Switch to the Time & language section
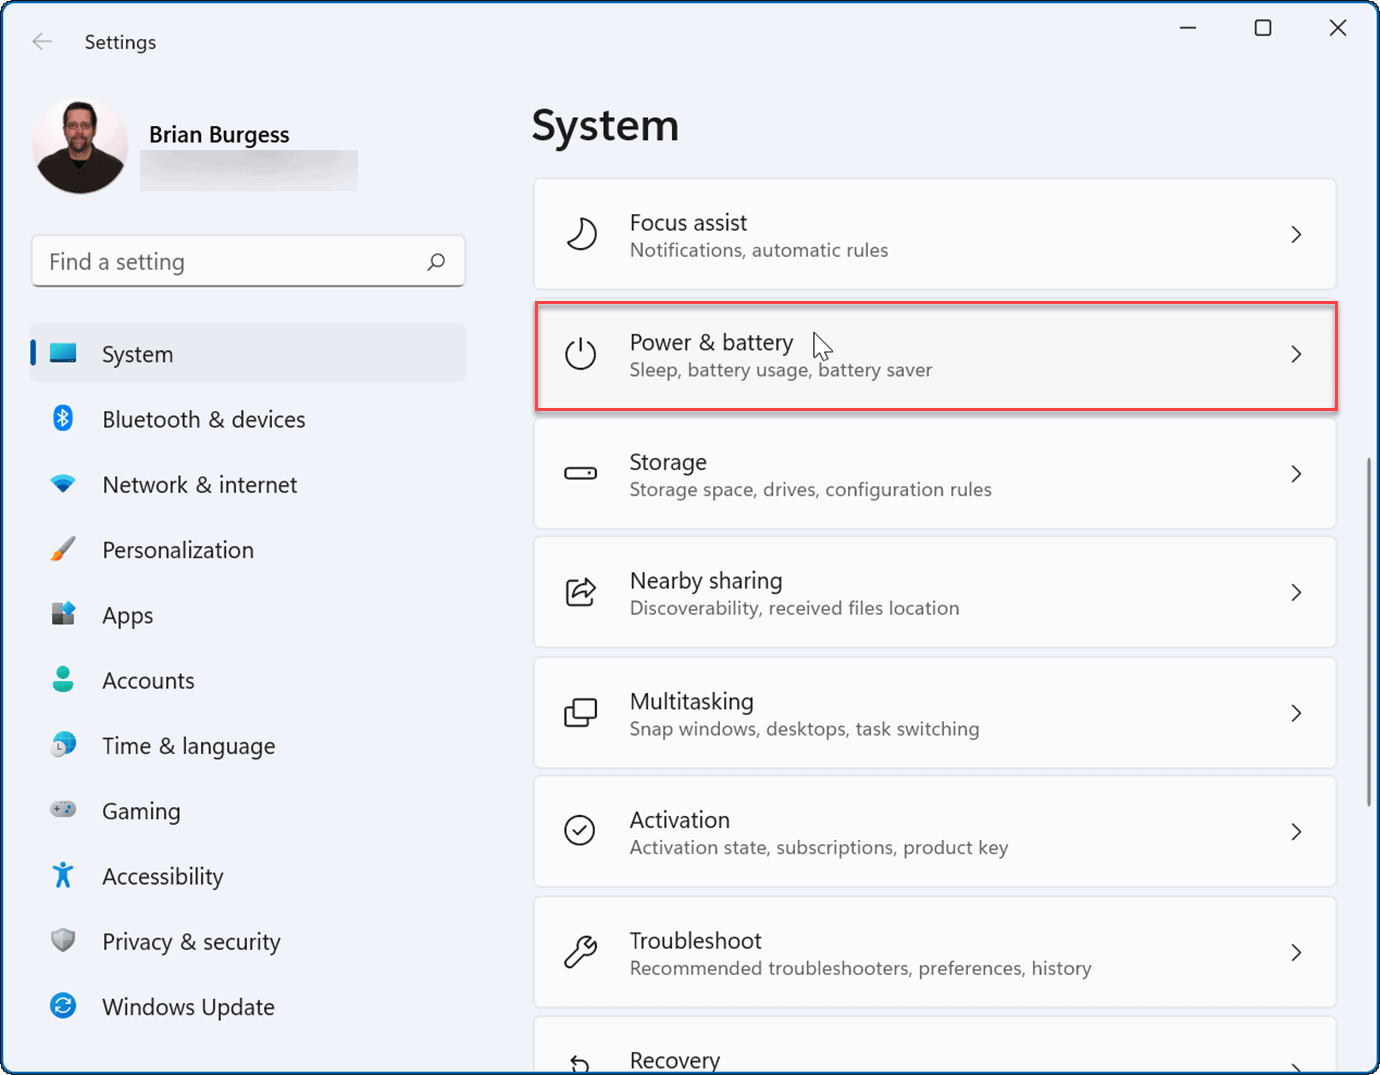The height and width of the screenshot is (1075, 1380). pos(188,745)
